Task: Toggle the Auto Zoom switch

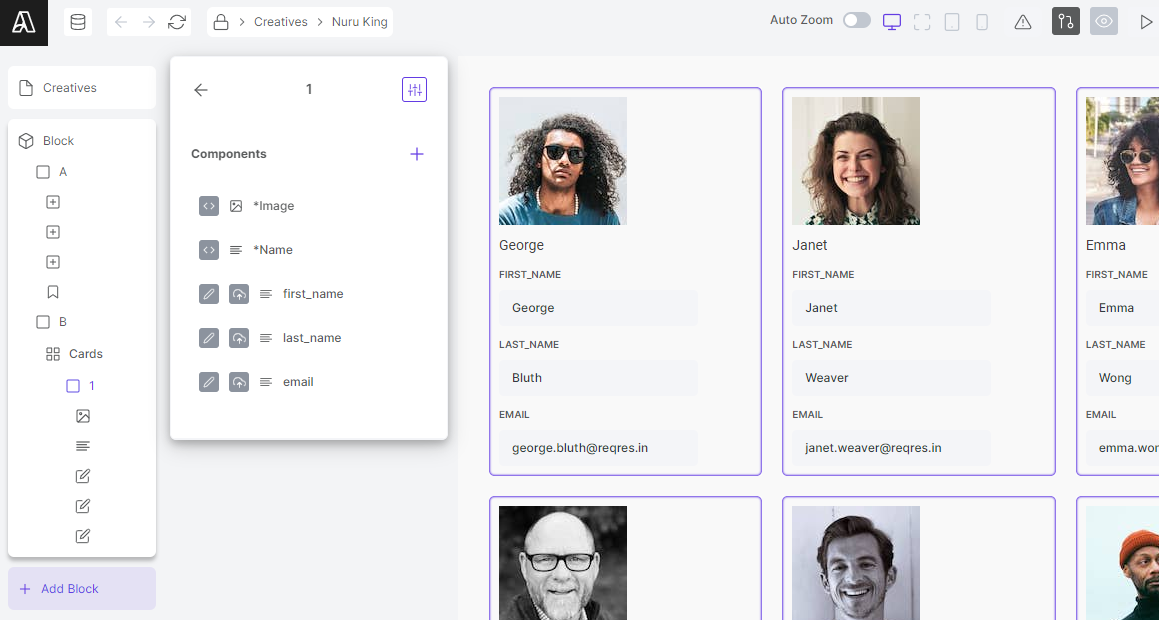Action: tap(857, 20)
